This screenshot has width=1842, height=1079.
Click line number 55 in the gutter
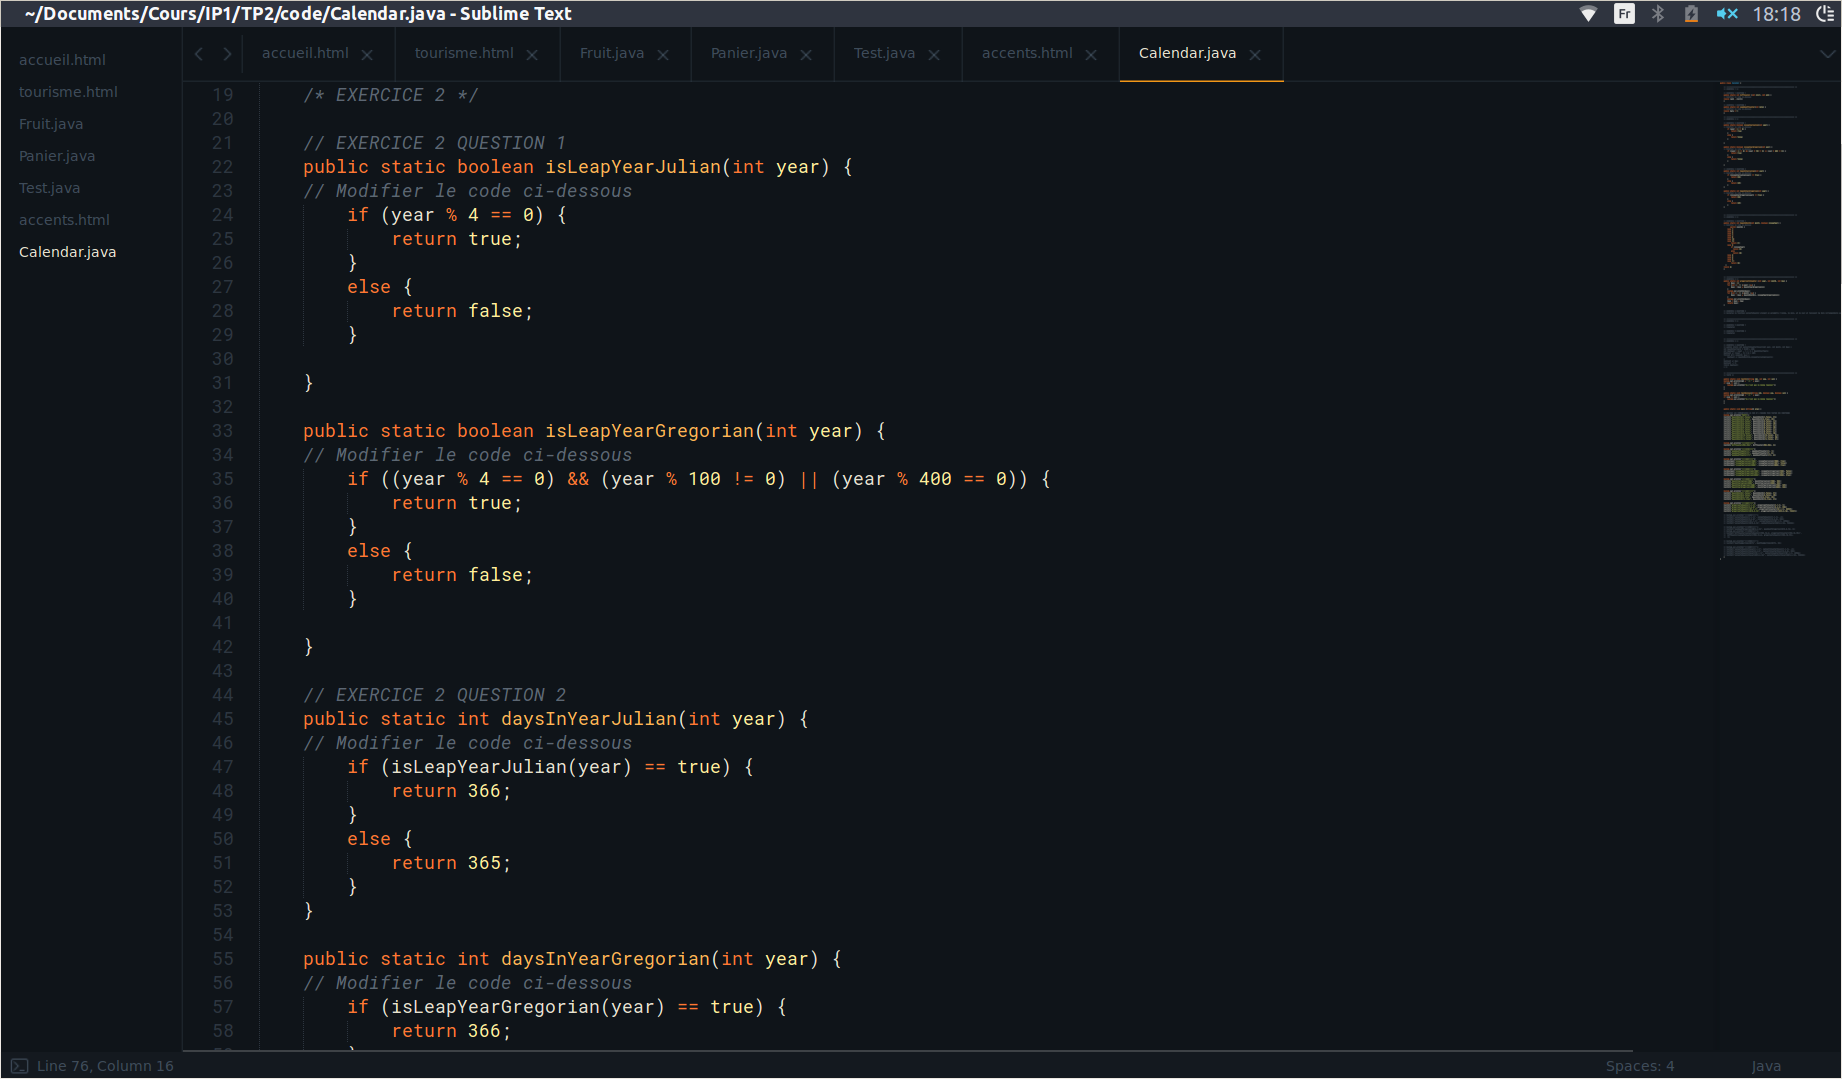[222, 959]
